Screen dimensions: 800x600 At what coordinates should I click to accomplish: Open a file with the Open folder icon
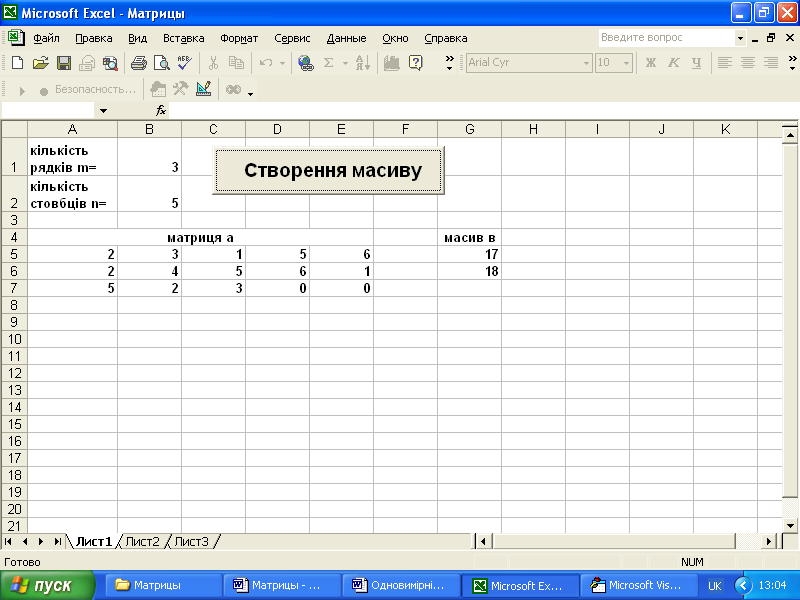point(40,63)
